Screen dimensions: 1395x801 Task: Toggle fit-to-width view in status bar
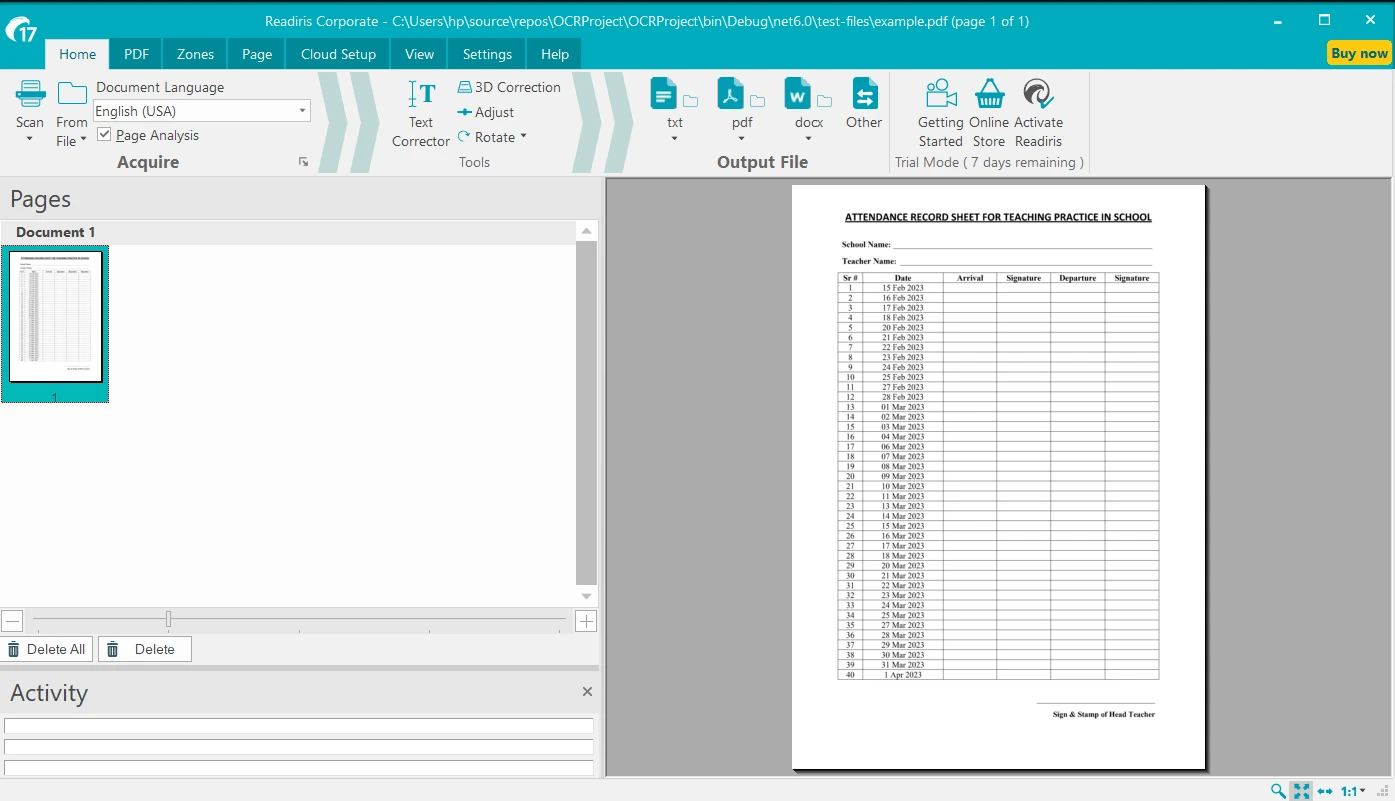[x=1325, y=791]
